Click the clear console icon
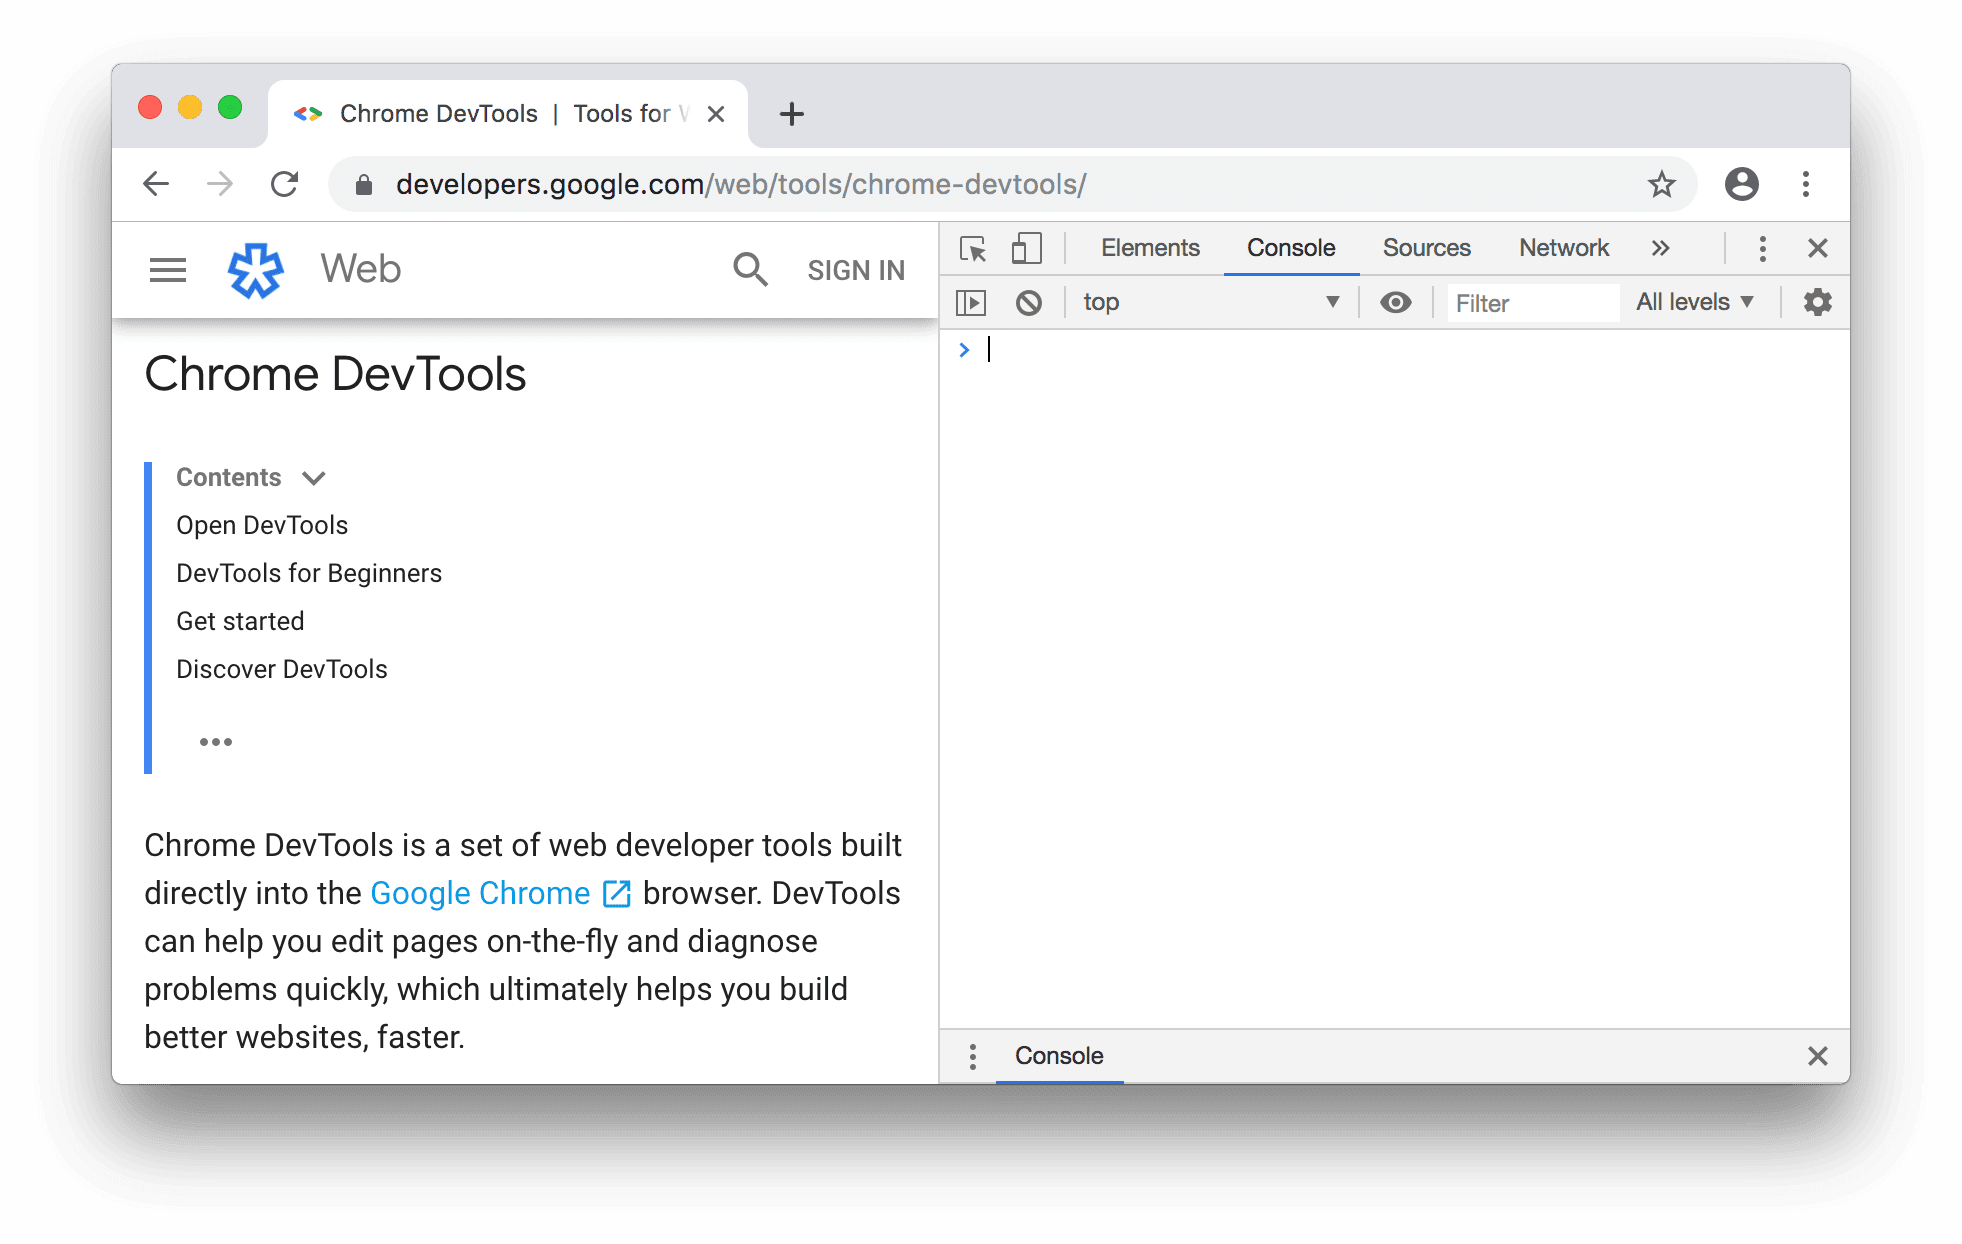 point(1030,300)
